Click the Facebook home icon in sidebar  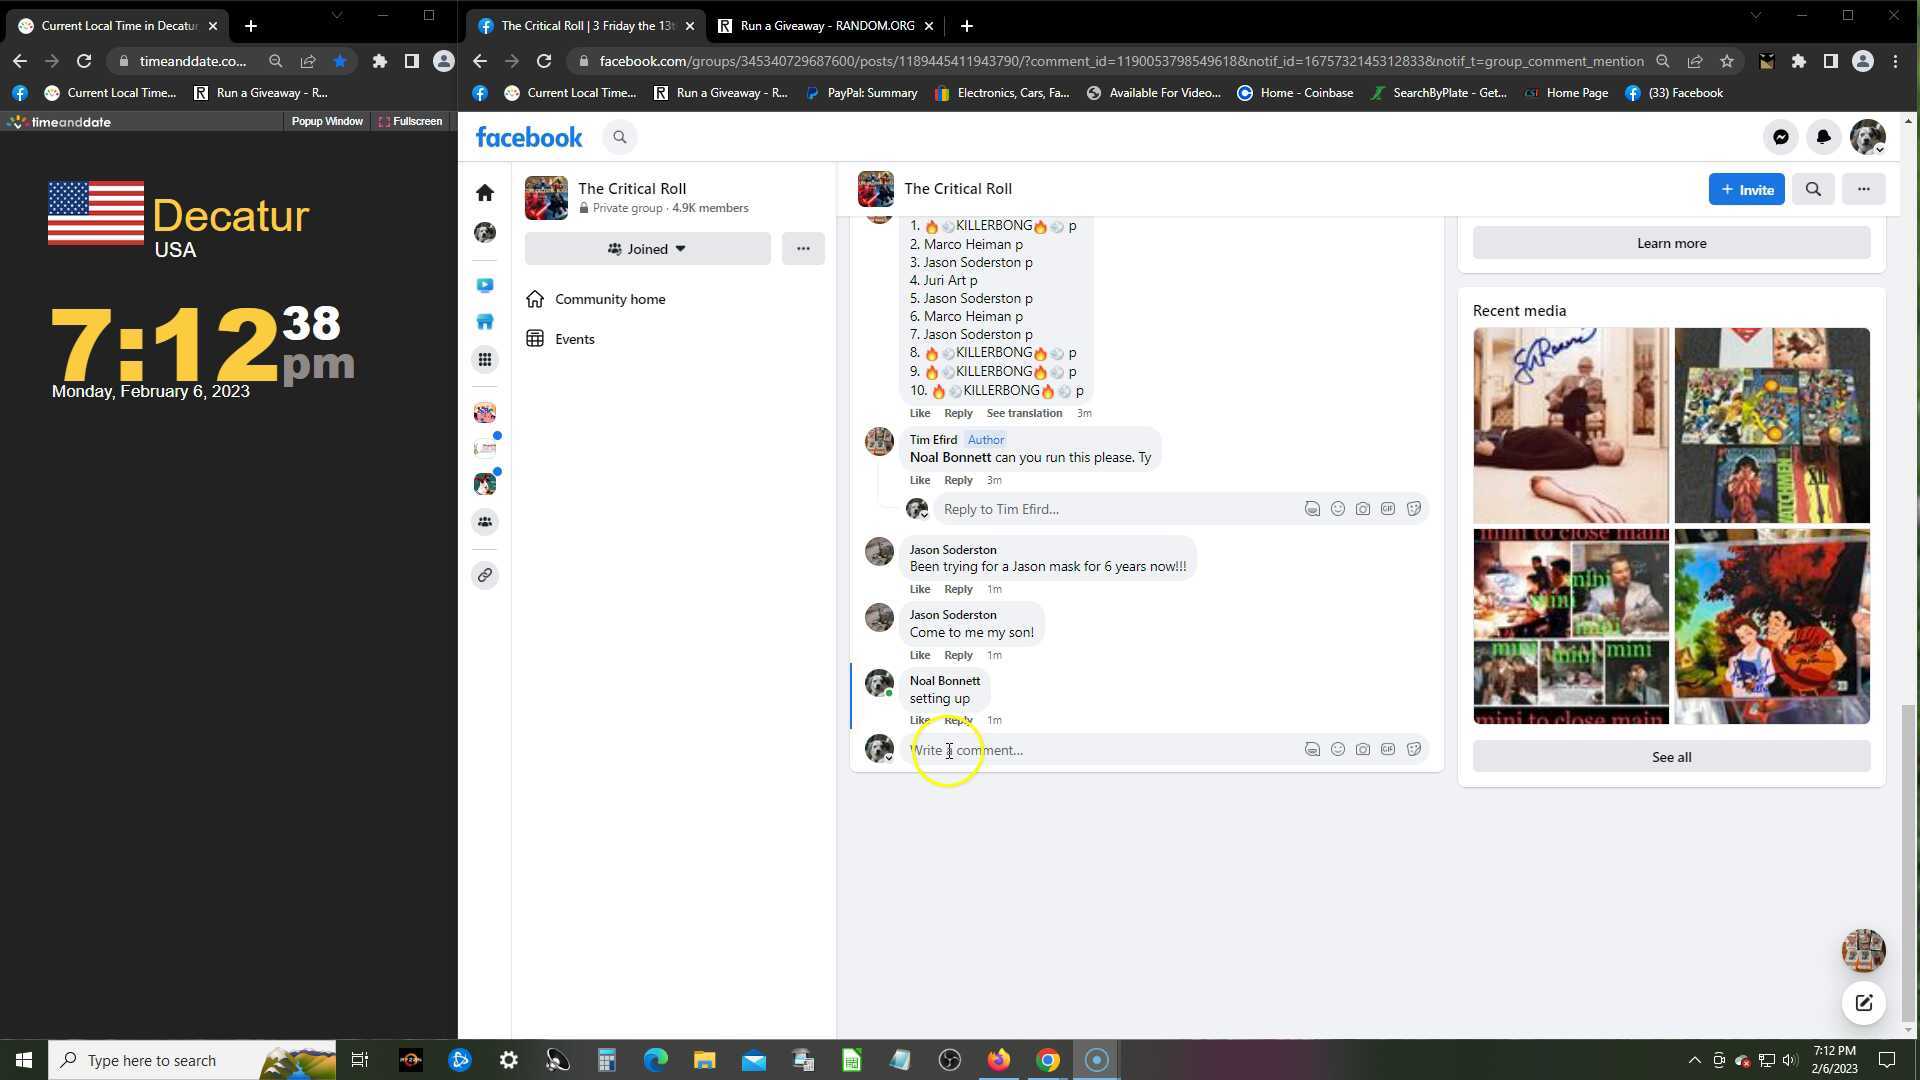coord(485,192)
